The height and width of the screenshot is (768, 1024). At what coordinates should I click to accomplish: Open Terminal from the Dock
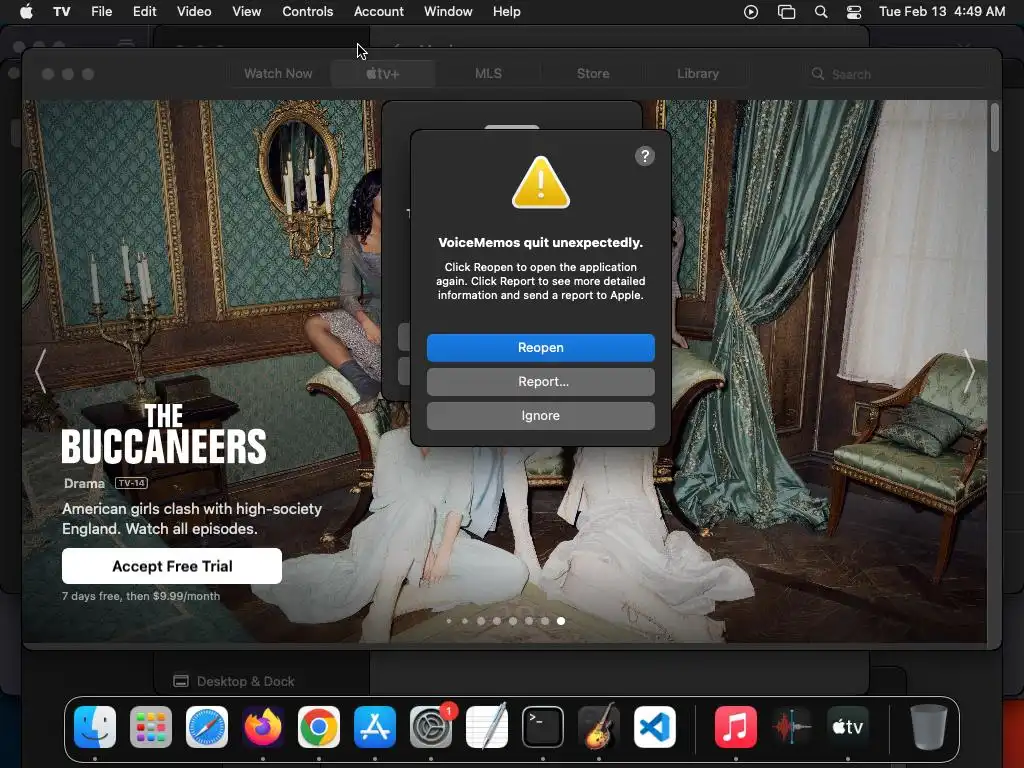(543, 726)
